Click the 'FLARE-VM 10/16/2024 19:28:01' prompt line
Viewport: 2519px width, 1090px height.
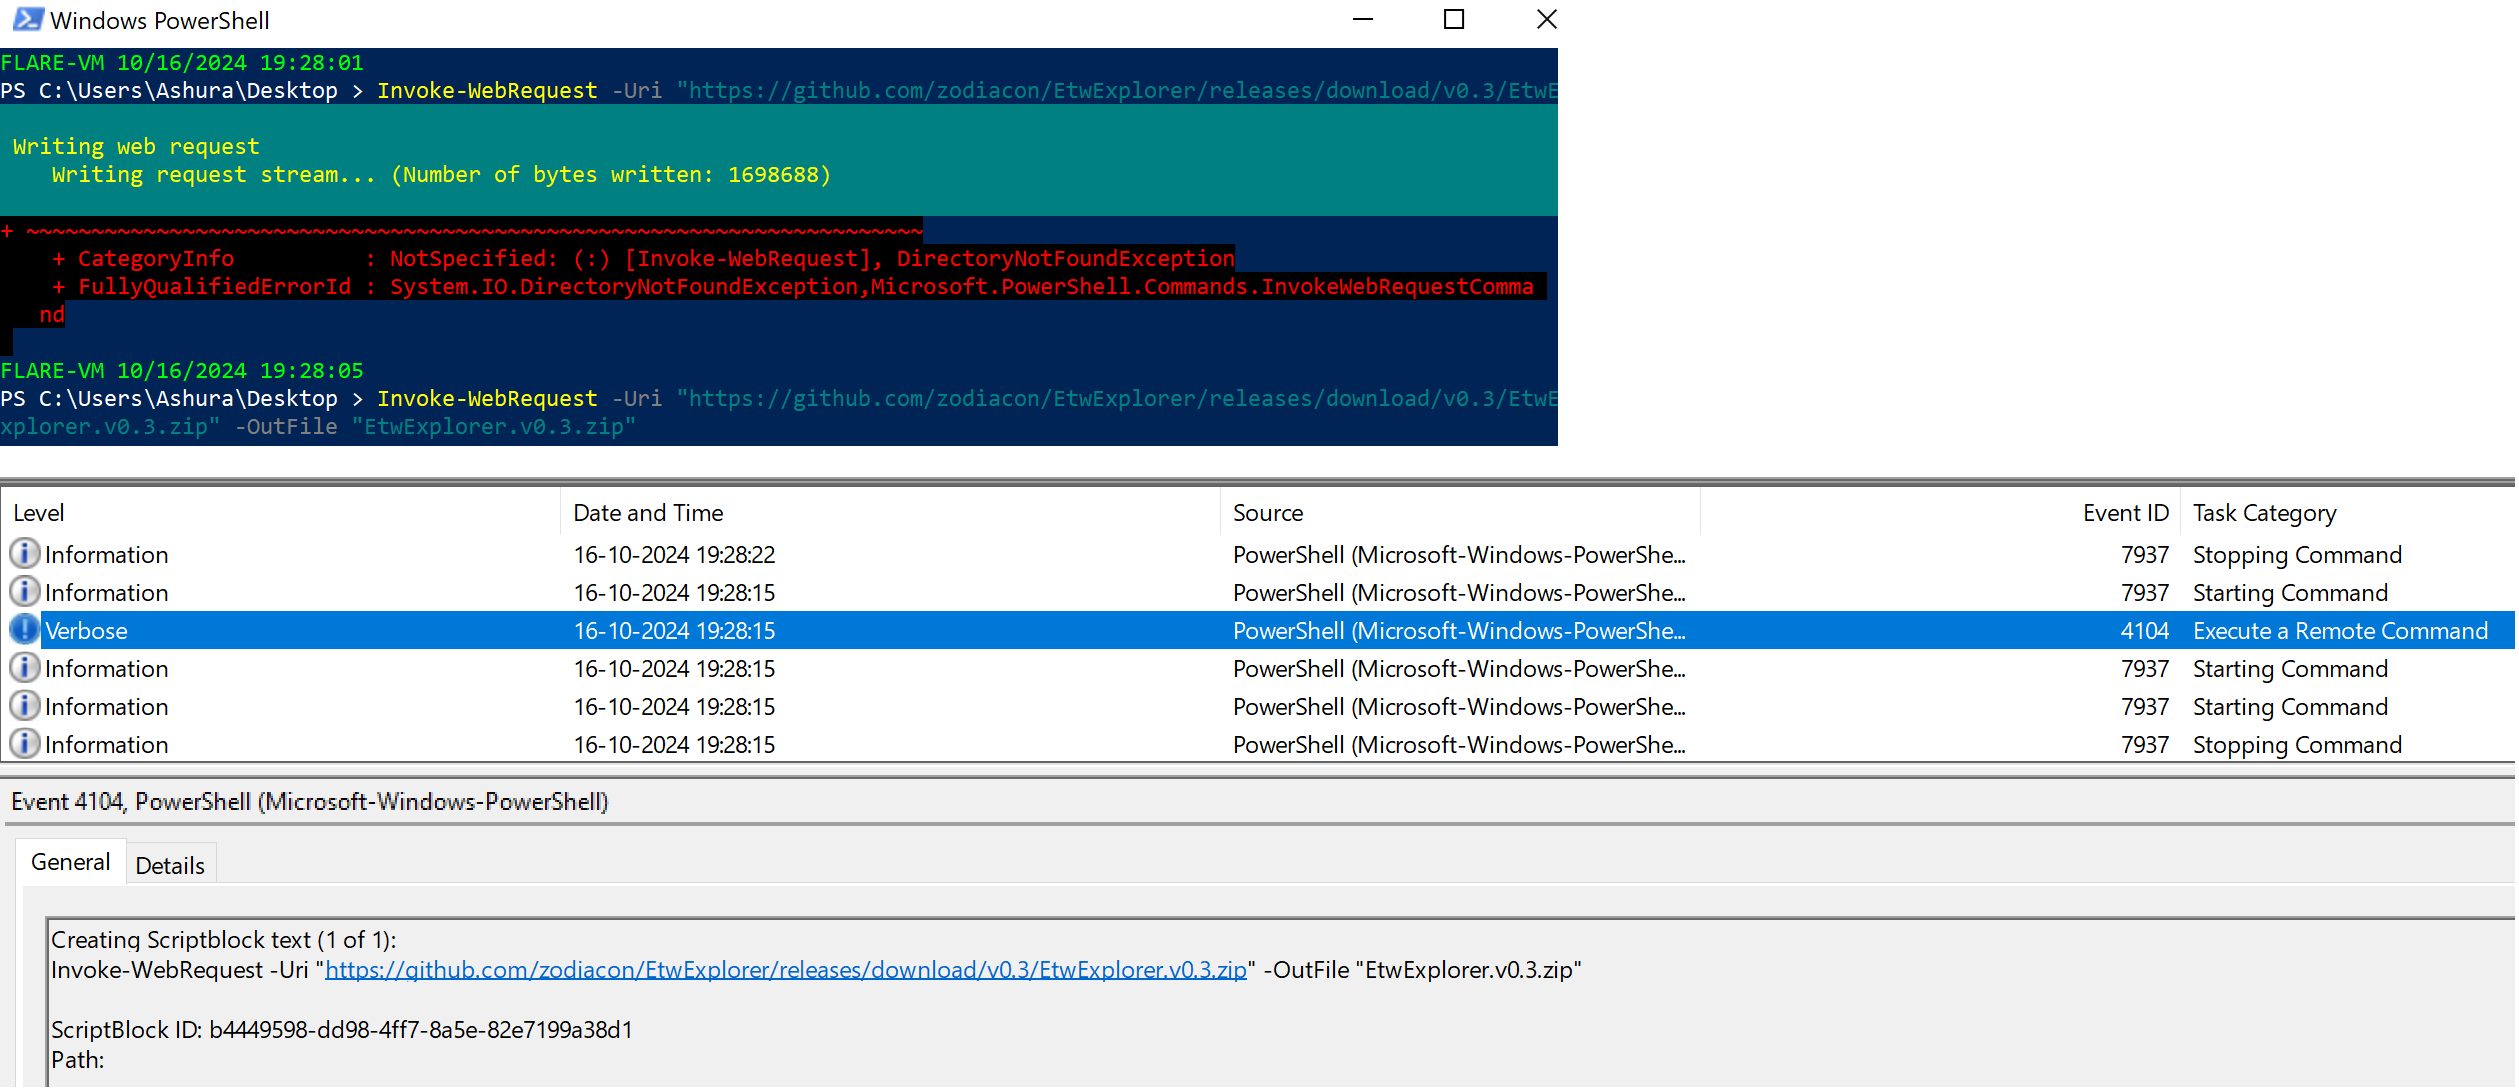182,63
